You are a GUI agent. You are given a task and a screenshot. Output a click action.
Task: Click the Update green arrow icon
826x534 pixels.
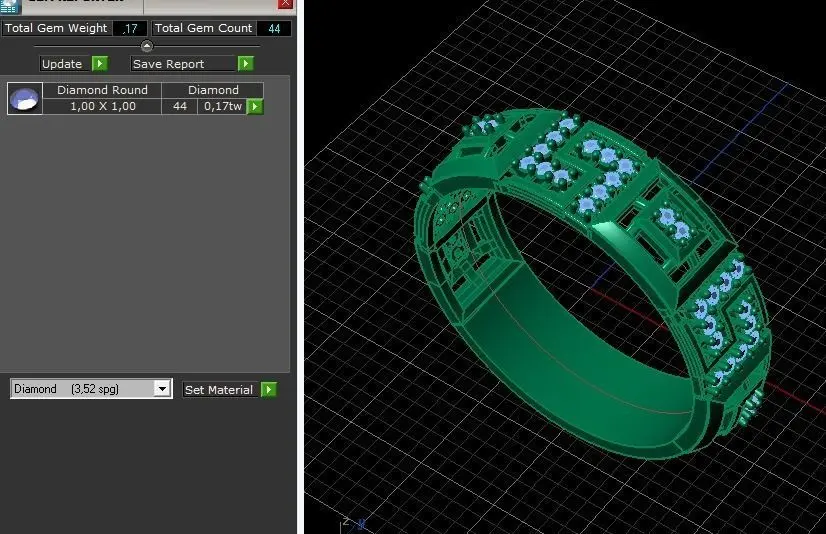100,64
